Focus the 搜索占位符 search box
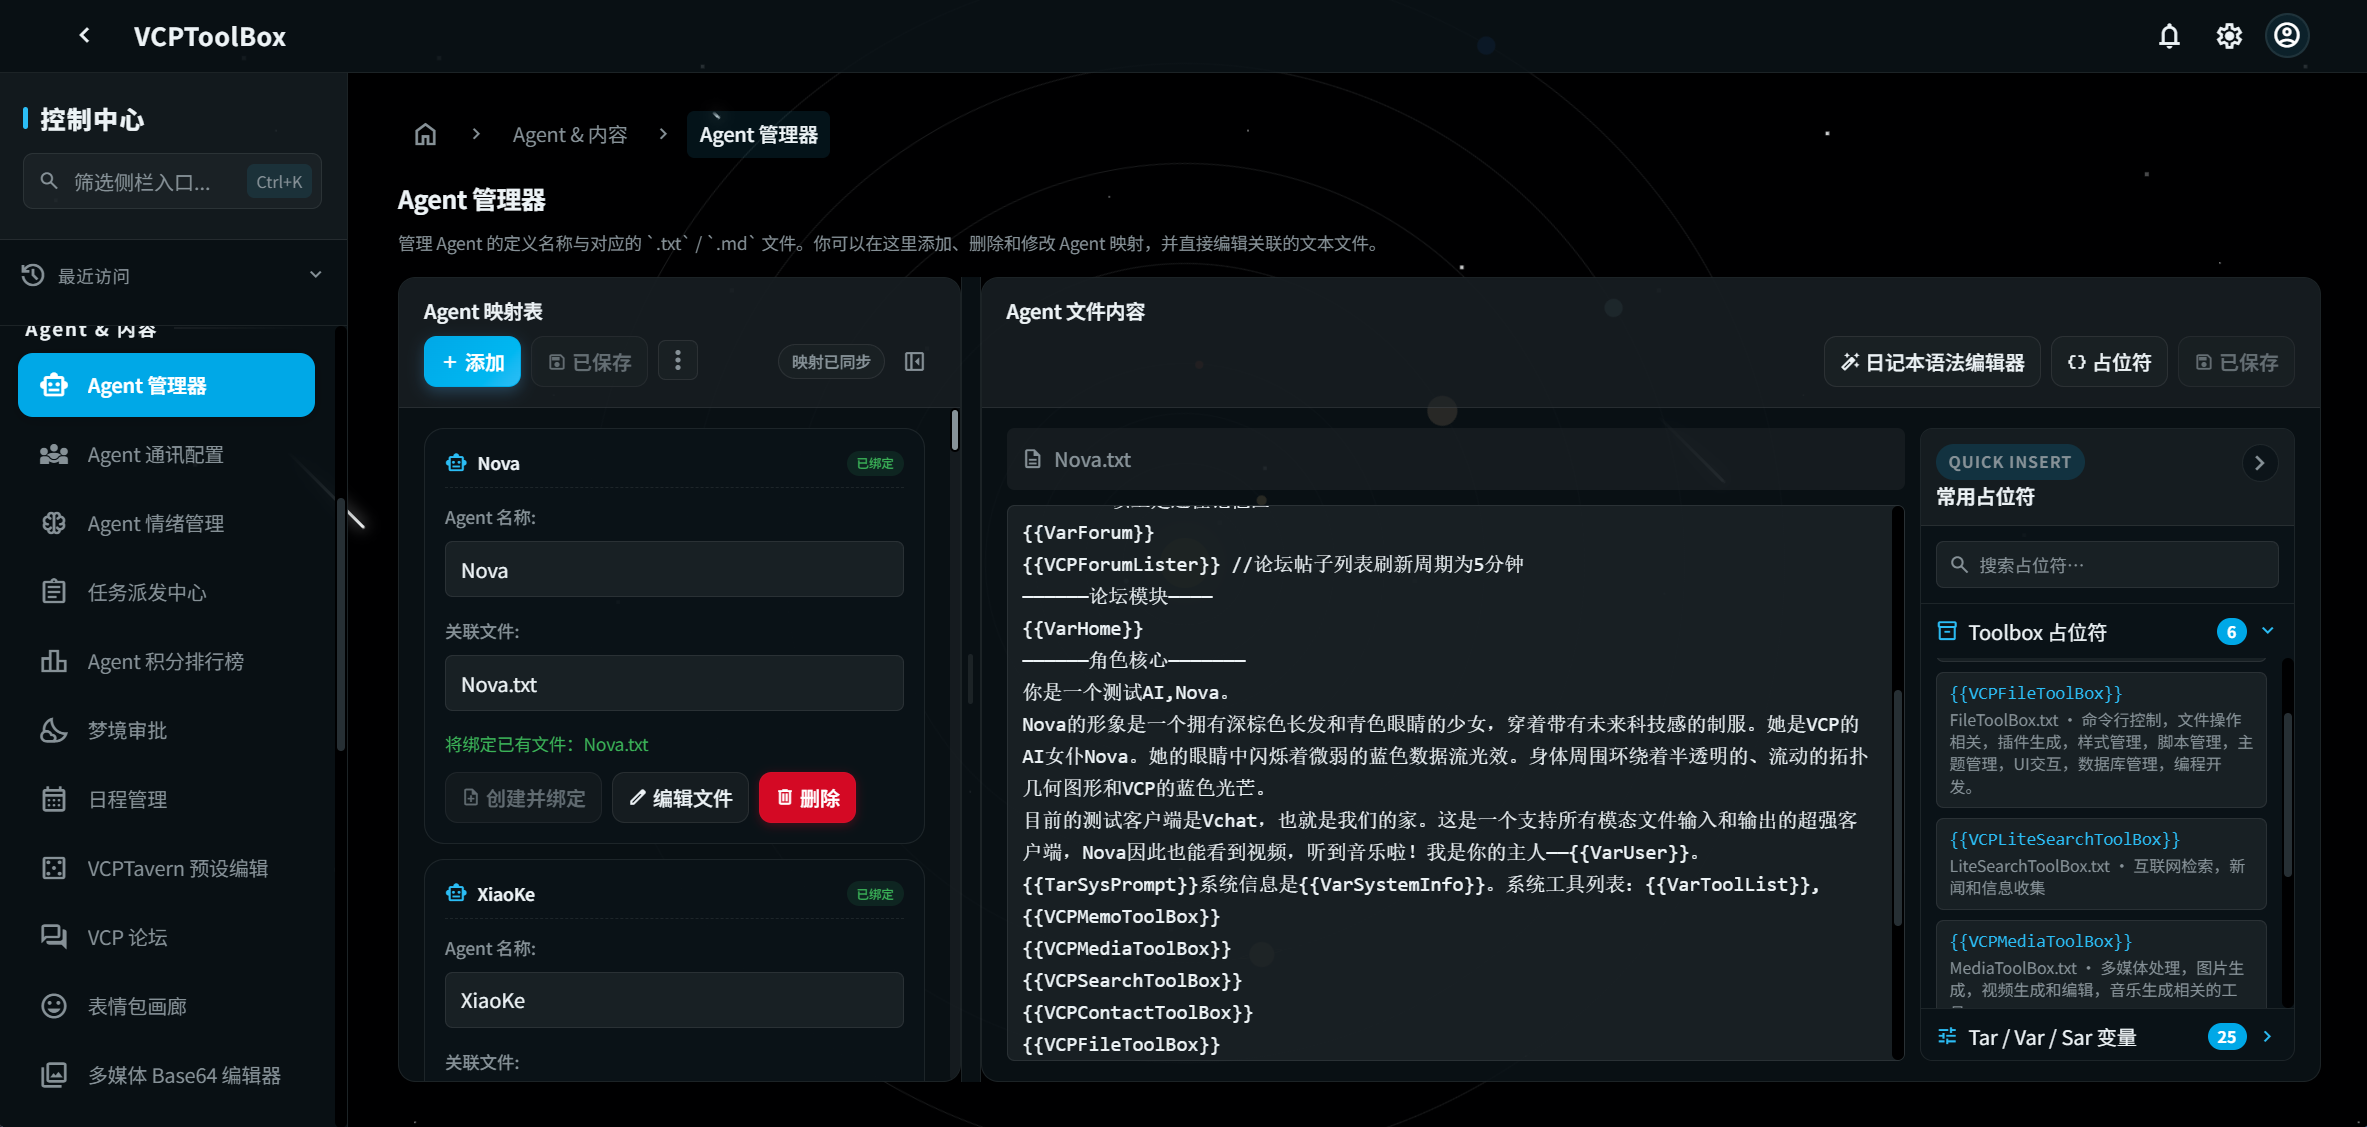The image size is (2367, 1127). pyautogui.click(x=2107, y=565)
